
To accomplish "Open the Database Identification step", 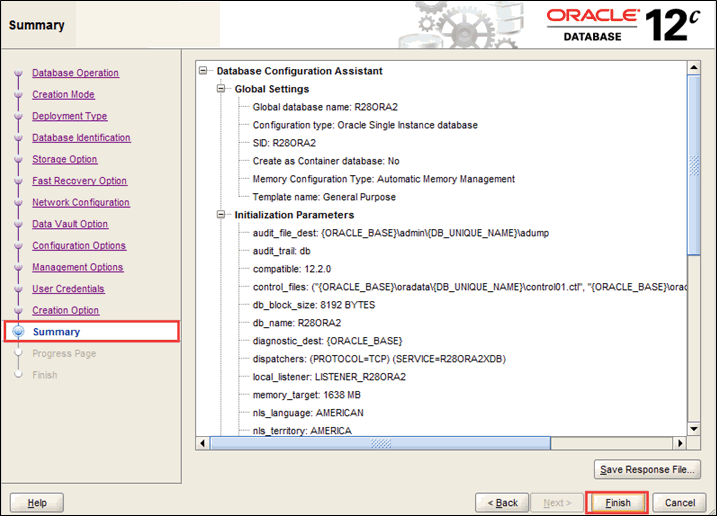I will (x=81, y=138).
